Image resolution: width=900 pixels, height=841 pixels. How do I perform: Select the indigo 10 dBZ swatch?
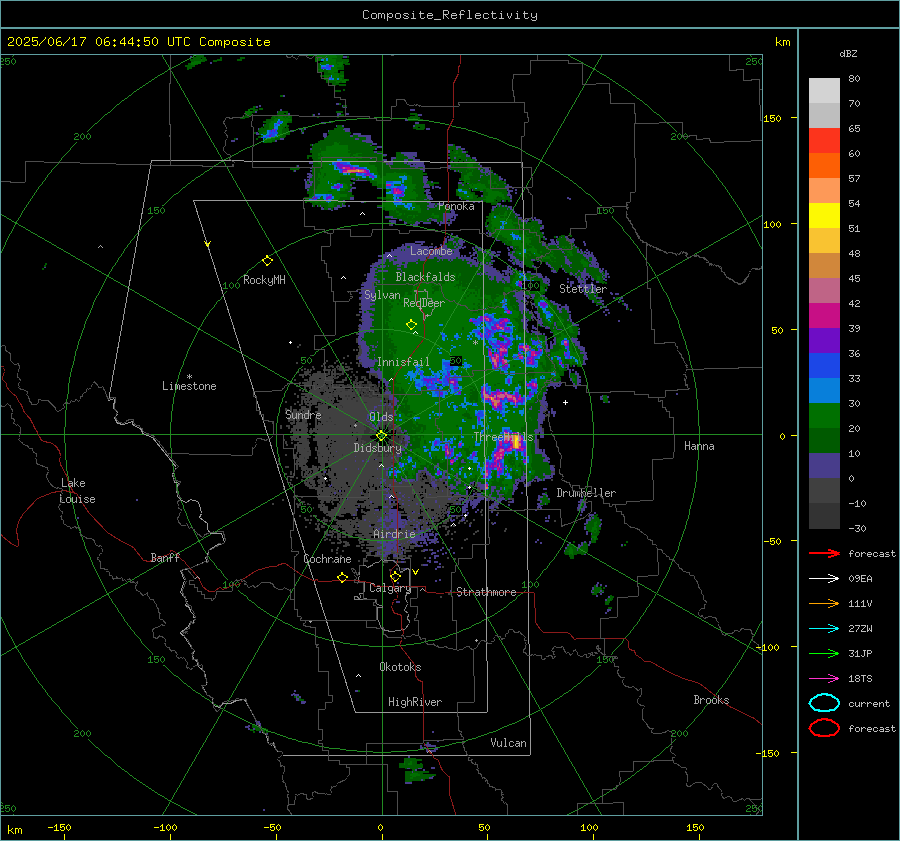pos(824,466)
